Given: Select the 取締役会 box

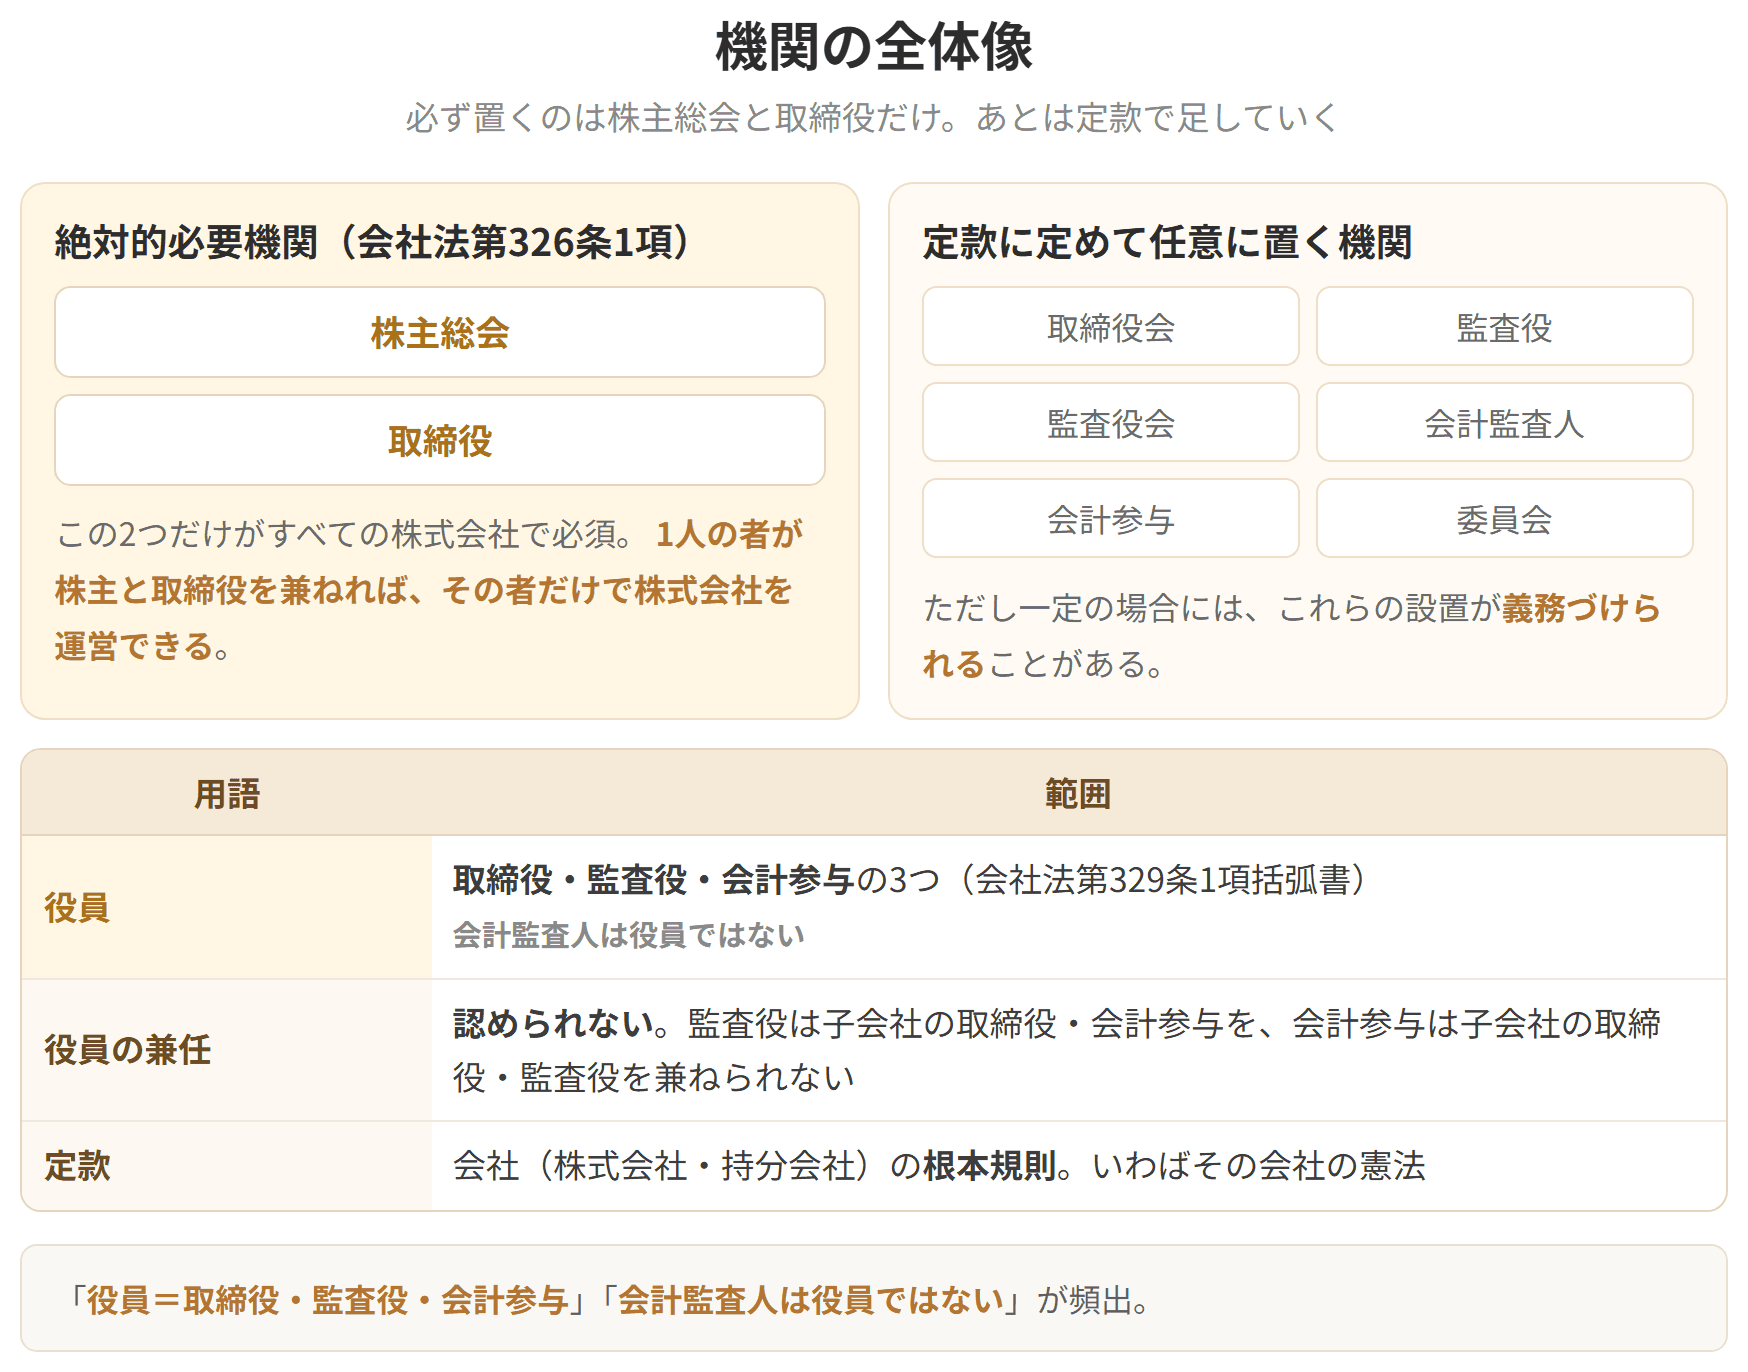Looking at the screenshot, I should click(1111, 326).
